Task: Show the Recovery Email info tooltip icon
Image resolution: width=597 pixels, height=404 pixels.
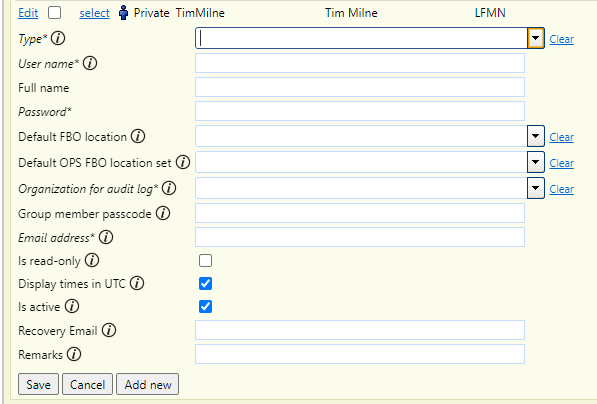Action: pos(109,330)
